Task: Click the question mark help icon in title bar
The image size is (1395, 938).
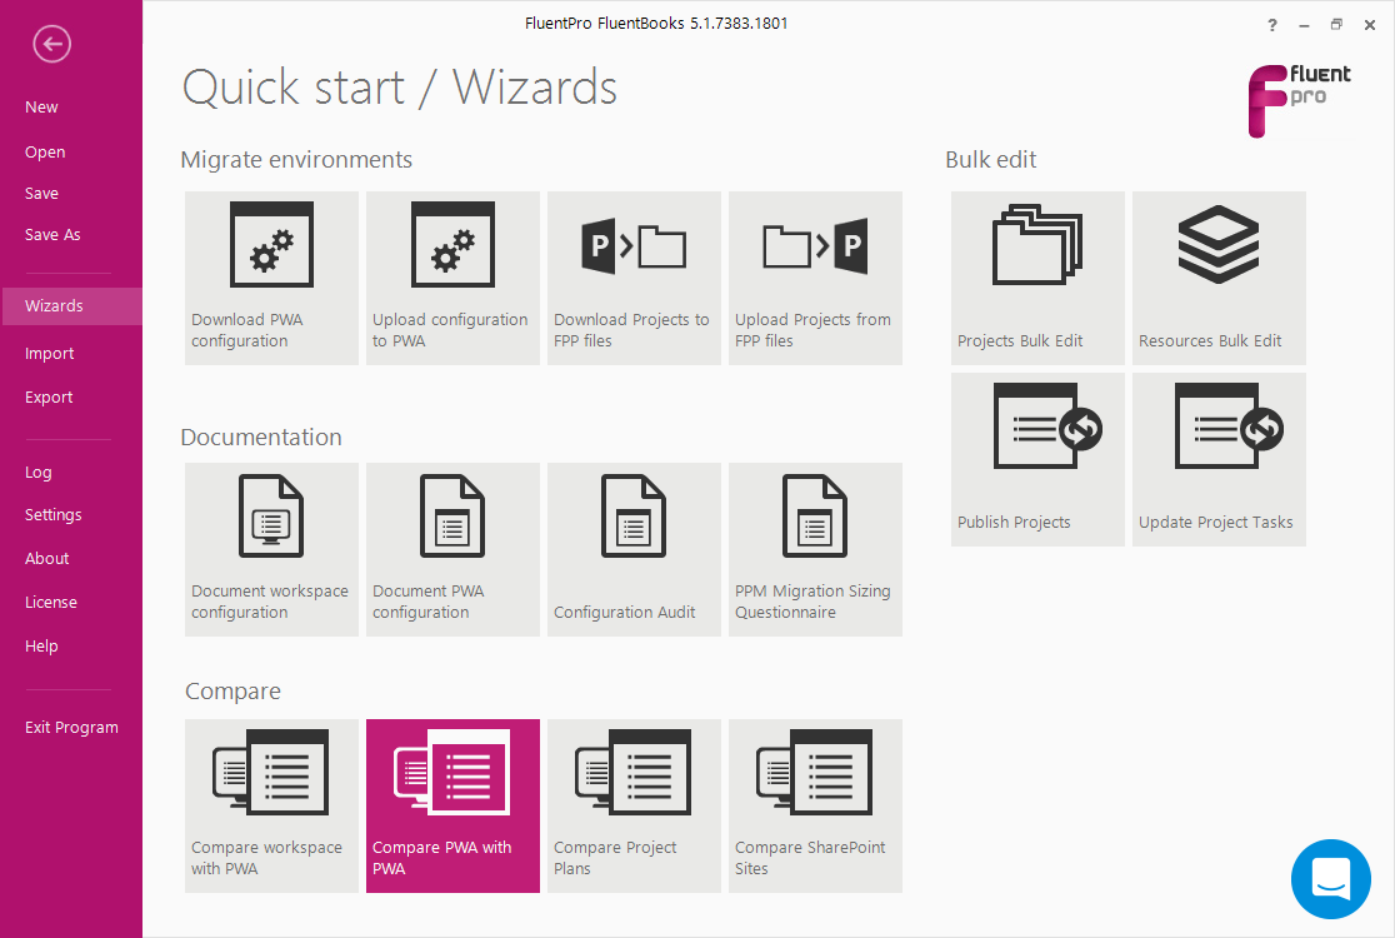Action: [x=1272, y=25]
